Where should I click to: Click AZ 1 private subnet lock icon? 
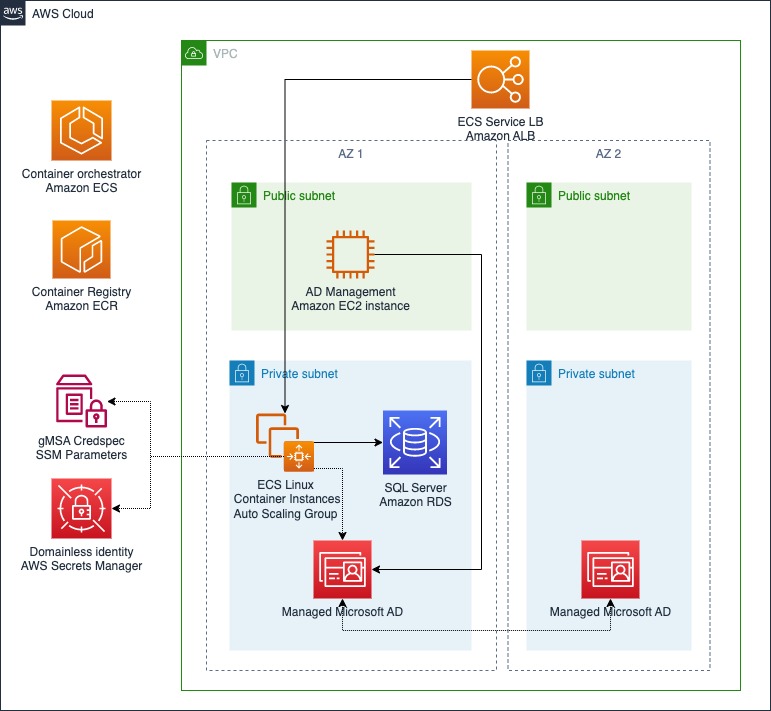click(242, 373)
